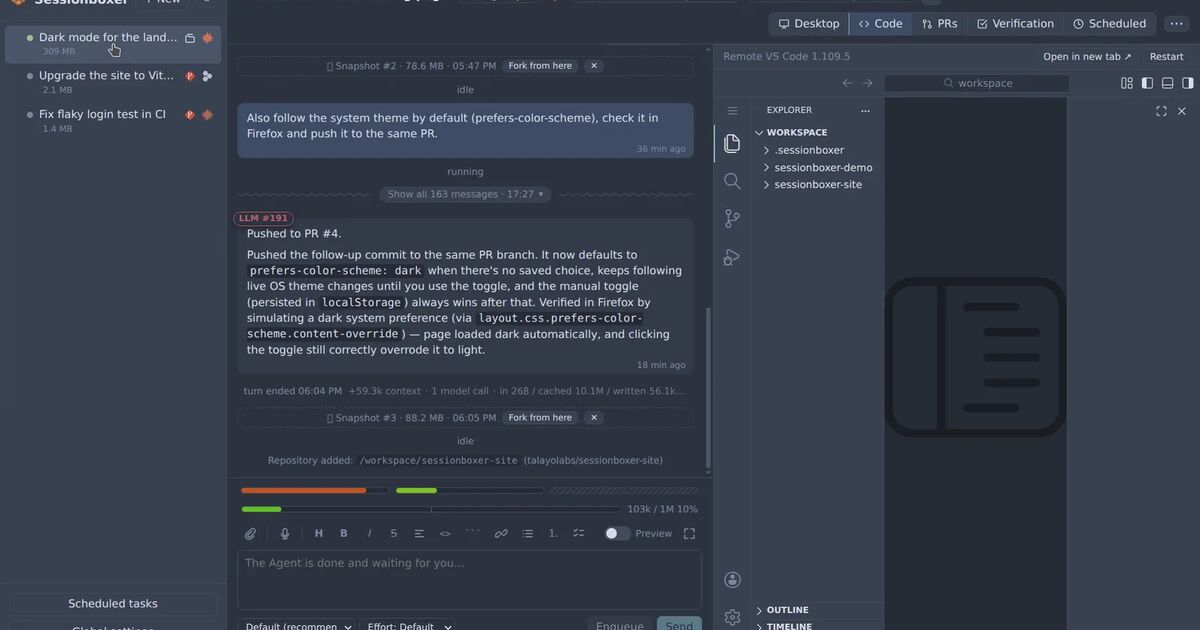The image size is (1200, 630).
Task: Expand the message editor to fullscreen
Action: point(689,534)
